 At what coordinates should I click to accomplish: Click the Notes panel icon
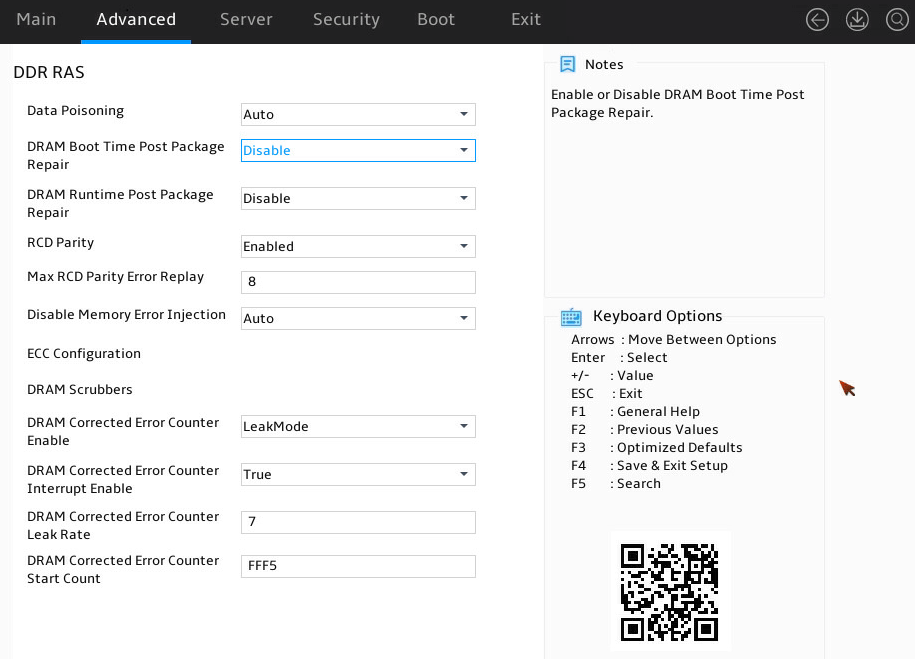(567, 64)
